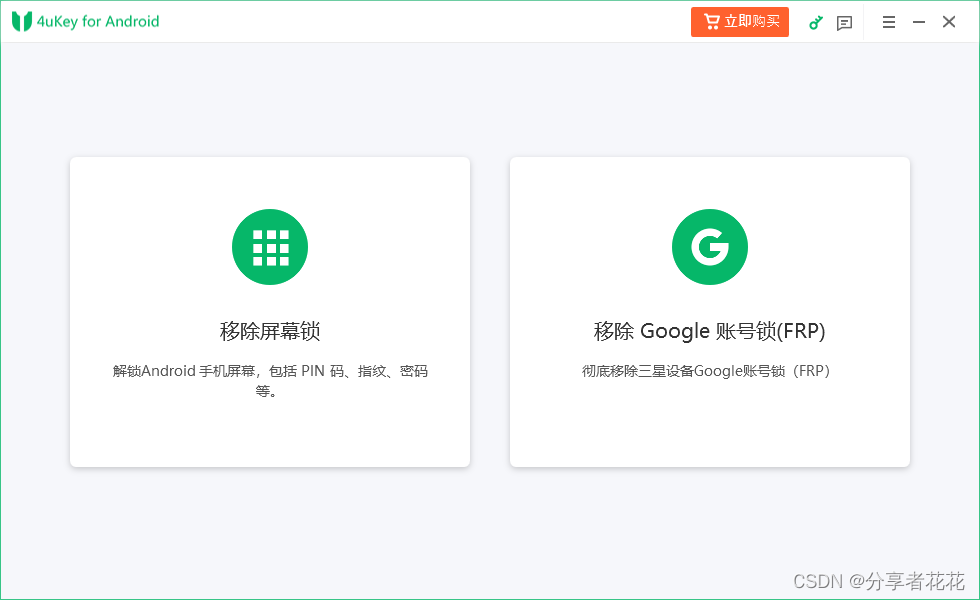The height and width of the screenshot is (600, 980).
Task: Click the 立即购买 buy now button
Action: coord(739,22)
